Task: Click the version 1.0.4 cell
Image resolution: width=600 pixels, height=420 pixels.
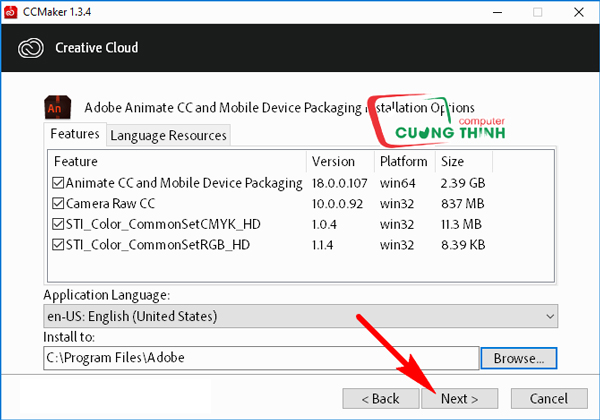Action: (x=324, y=225)
